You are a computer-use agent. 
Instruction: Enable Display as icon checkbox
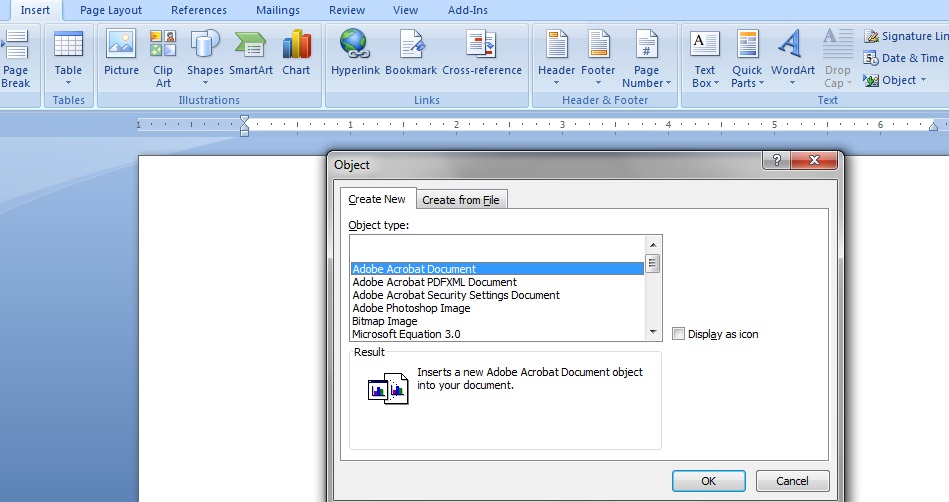pyautogui.click(x=678, y=334)
